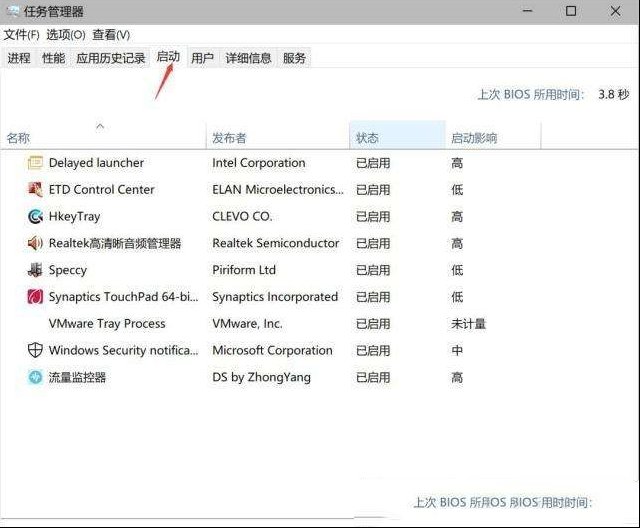The height and width of the screenshot is (528, 640).
Task: Minimize the Task Manager window
Action: tap(527, 11)
